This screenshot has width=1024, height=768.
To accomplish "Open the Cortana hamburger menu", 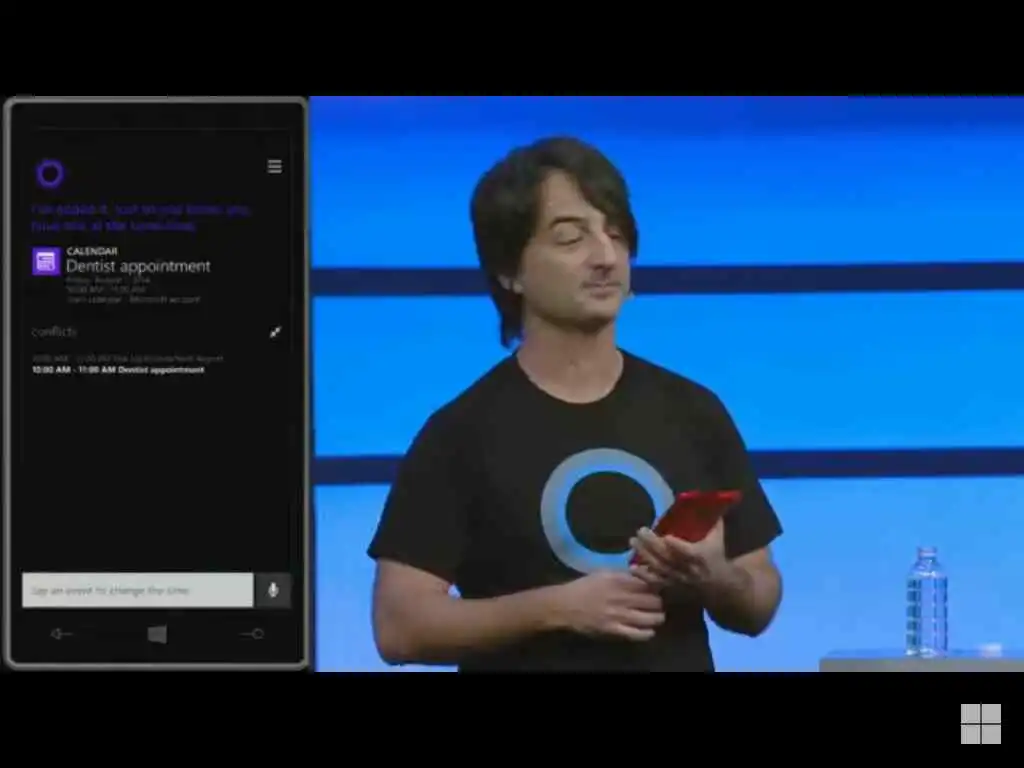I will click(275, 167).
